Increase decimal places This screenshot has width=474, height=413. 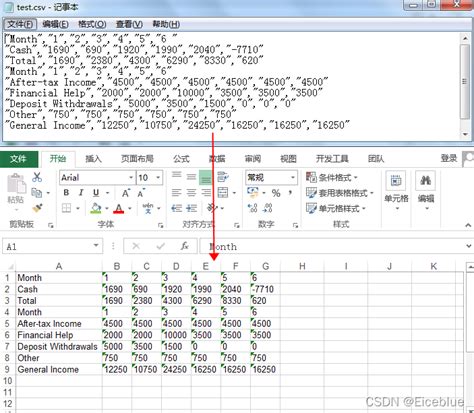point(253,208)
